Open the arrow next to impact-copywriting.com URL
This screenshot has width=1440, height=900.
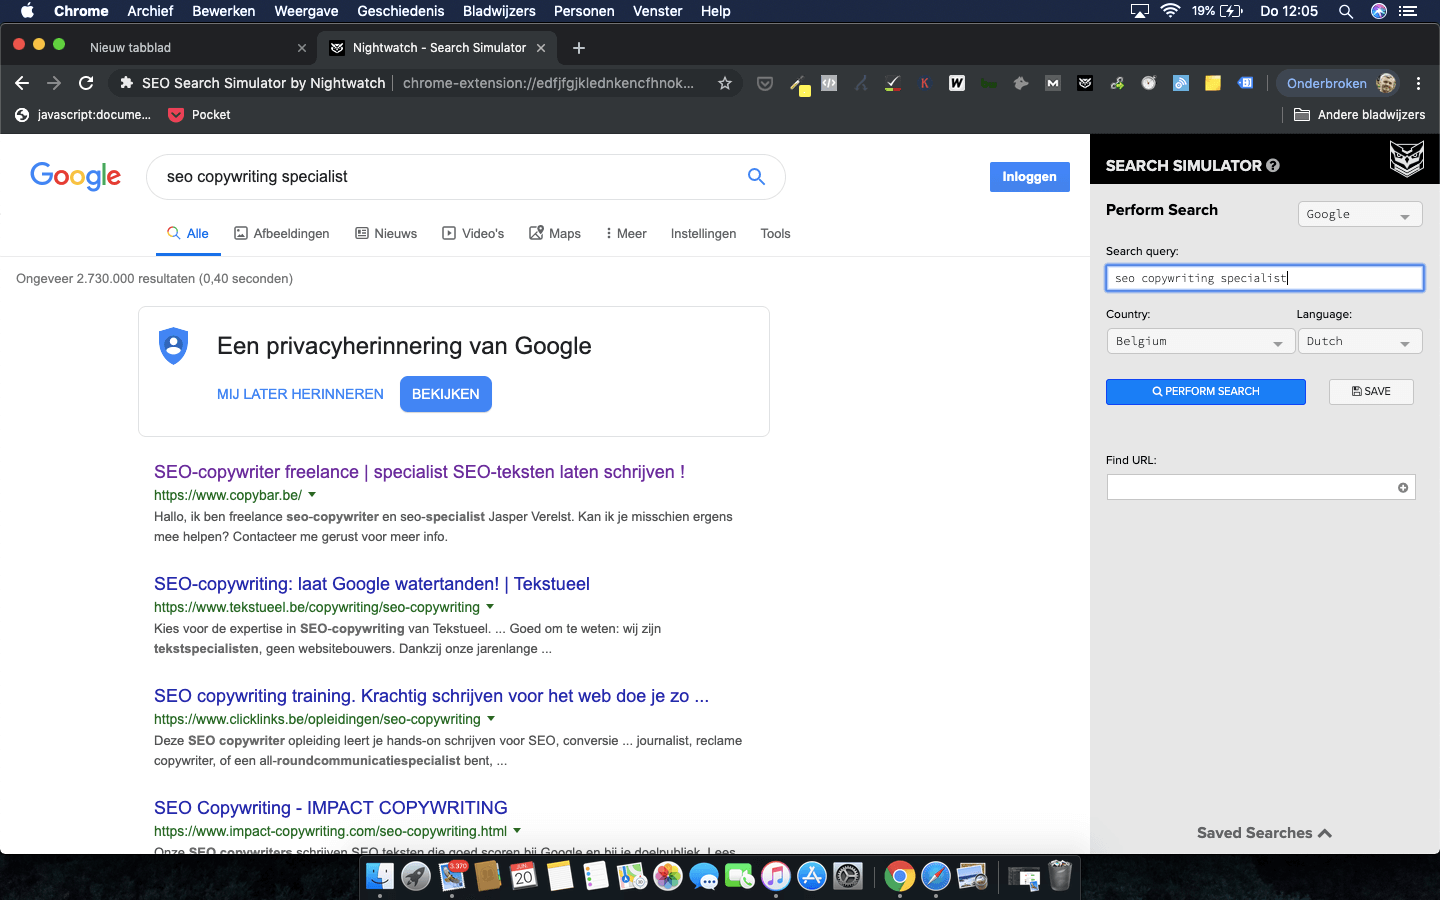pos(517,831)
